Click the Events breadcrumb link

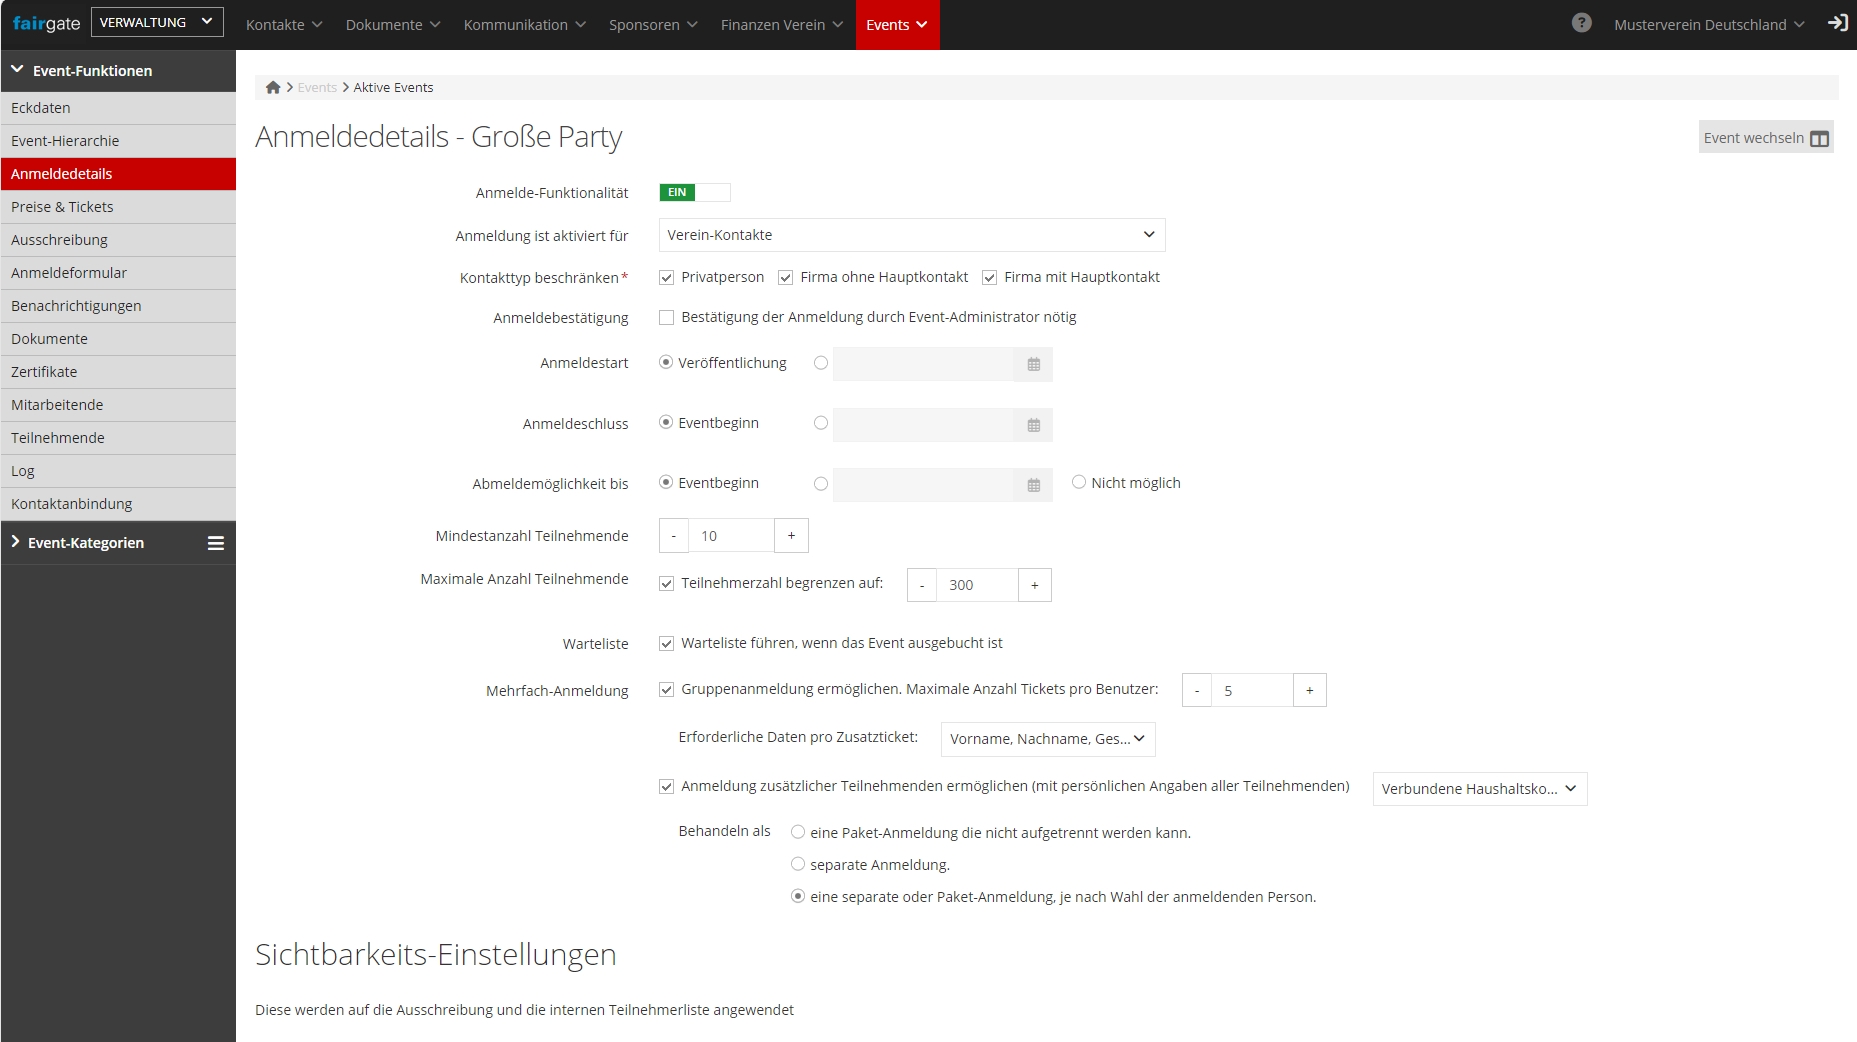317,87
